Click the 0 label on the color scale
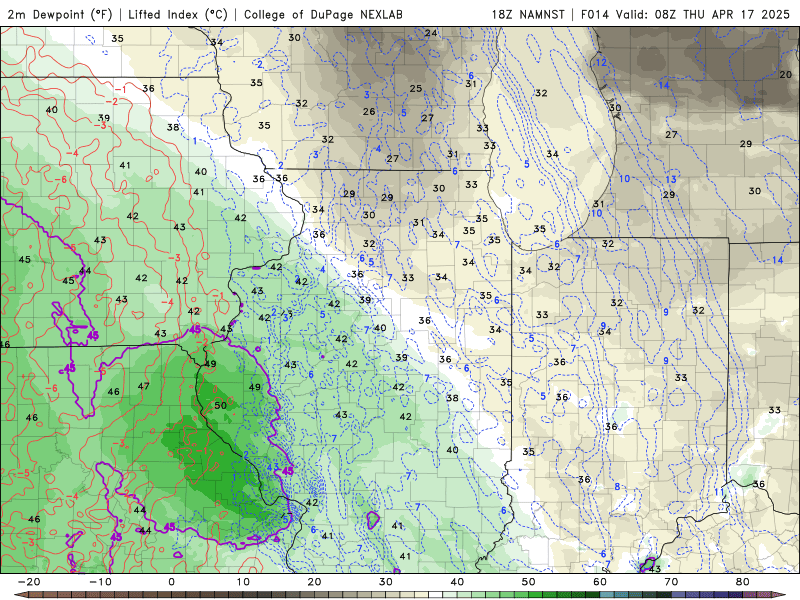Screen dimensions: 800x600 (171, 582)
